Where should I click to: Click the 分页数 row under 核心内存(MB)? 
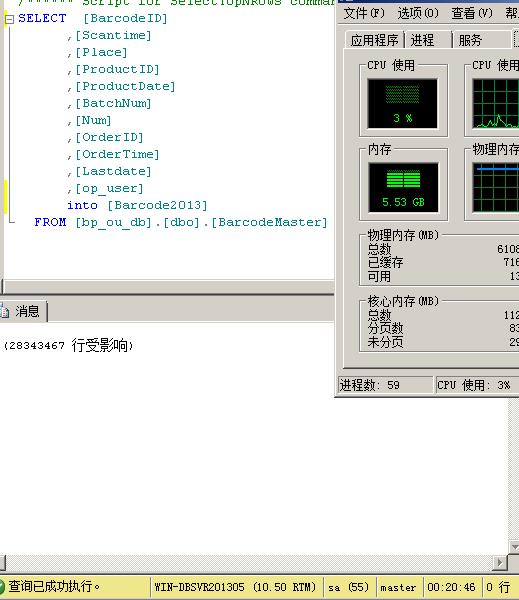[x=442, y=328]
